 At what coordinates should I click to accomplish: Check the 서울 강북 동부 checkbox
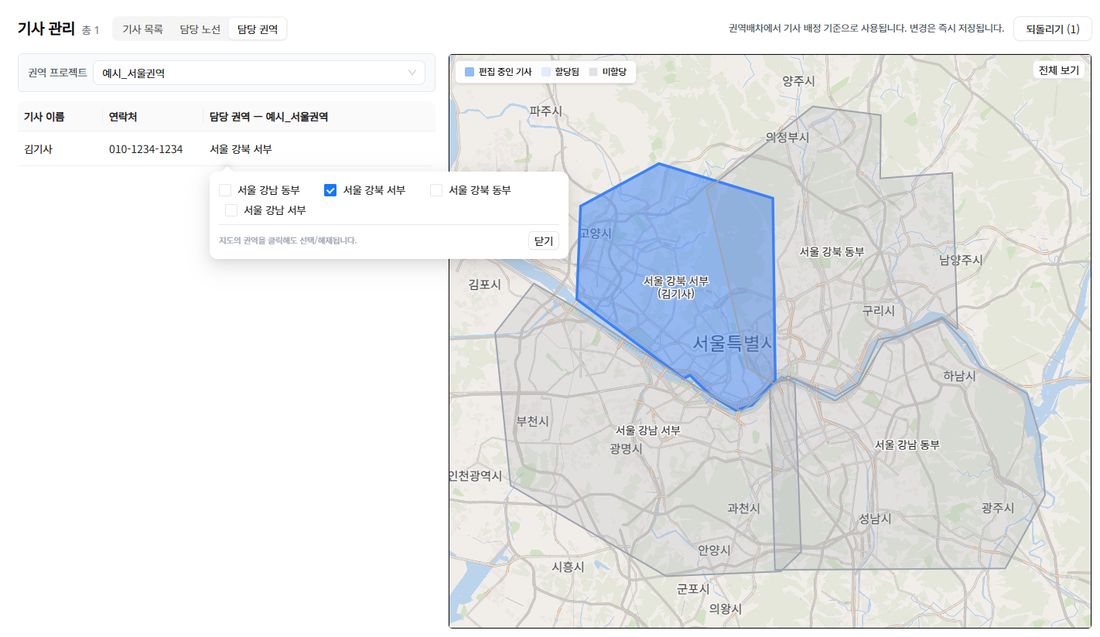click(x=436, y=190)
